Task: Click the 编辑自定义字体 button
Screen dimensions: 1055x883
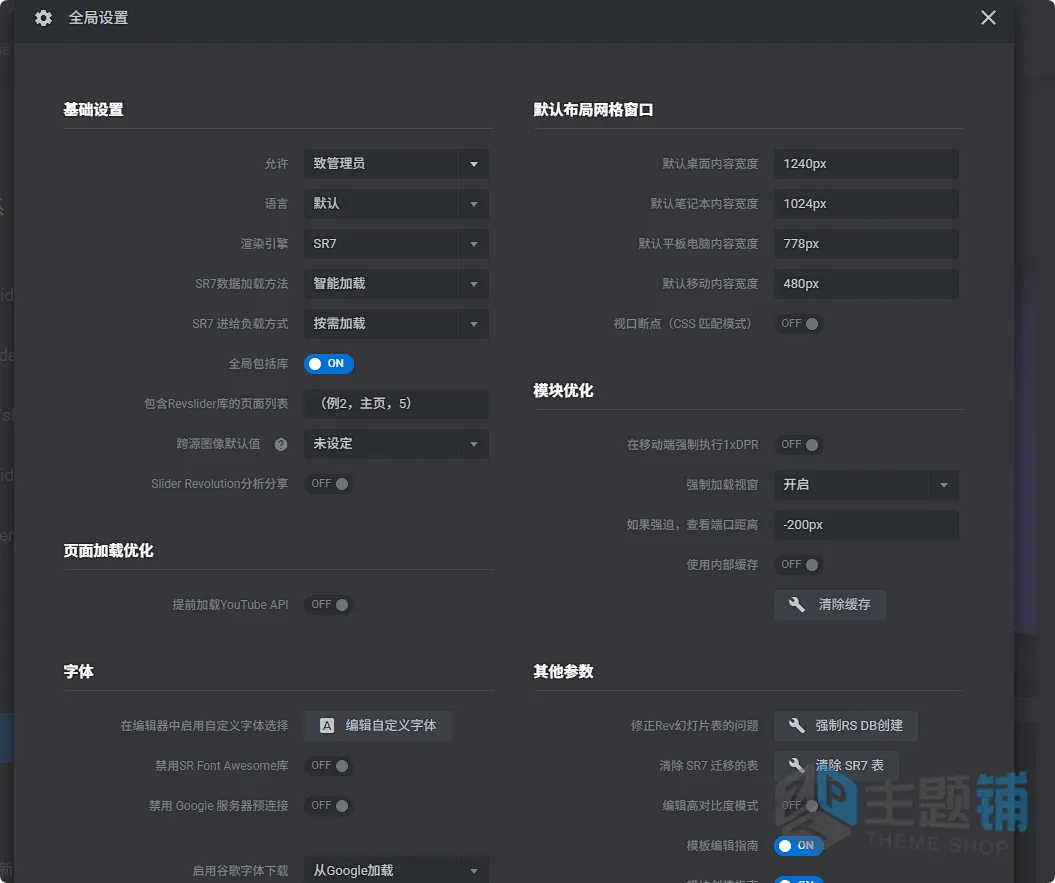Action: tap(377, 726)
